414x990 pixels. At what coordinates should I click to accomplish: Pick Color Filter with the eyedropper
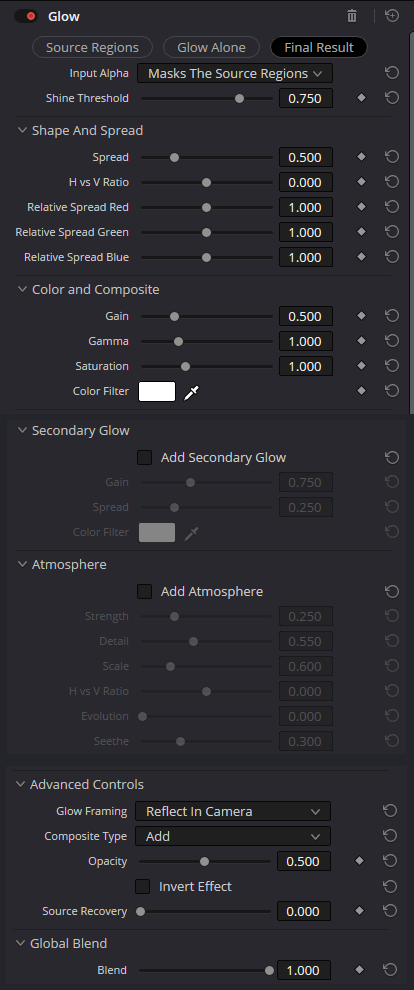pyautogui.click(x=191, y=393)
